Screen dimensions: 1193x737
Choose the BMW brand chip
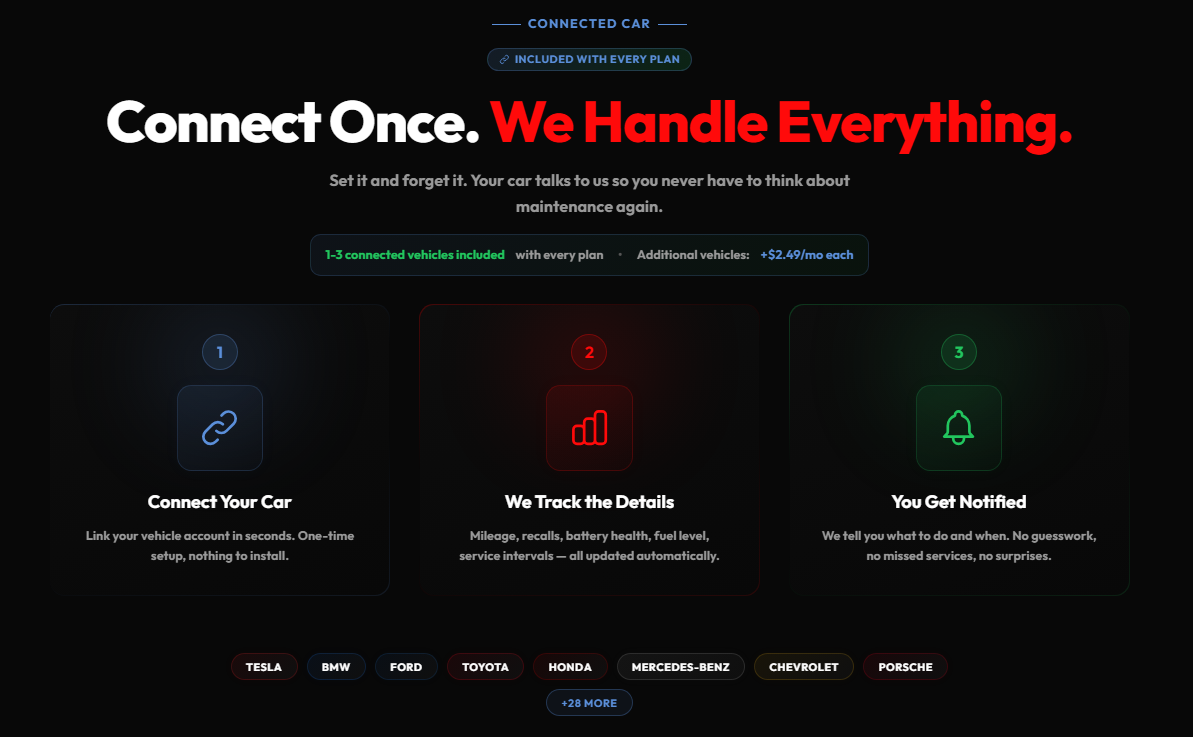coord(336,667)
